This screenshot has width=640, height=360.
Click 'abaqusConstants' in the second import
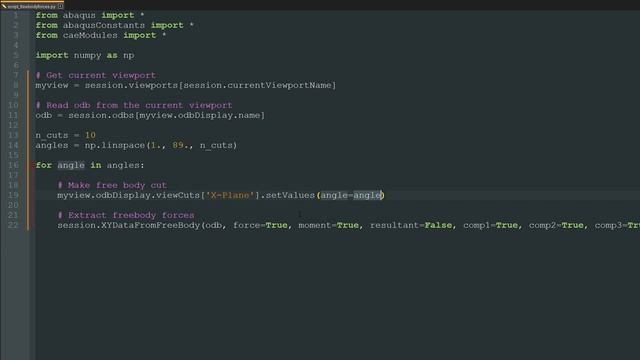click(x=104, y=25)
